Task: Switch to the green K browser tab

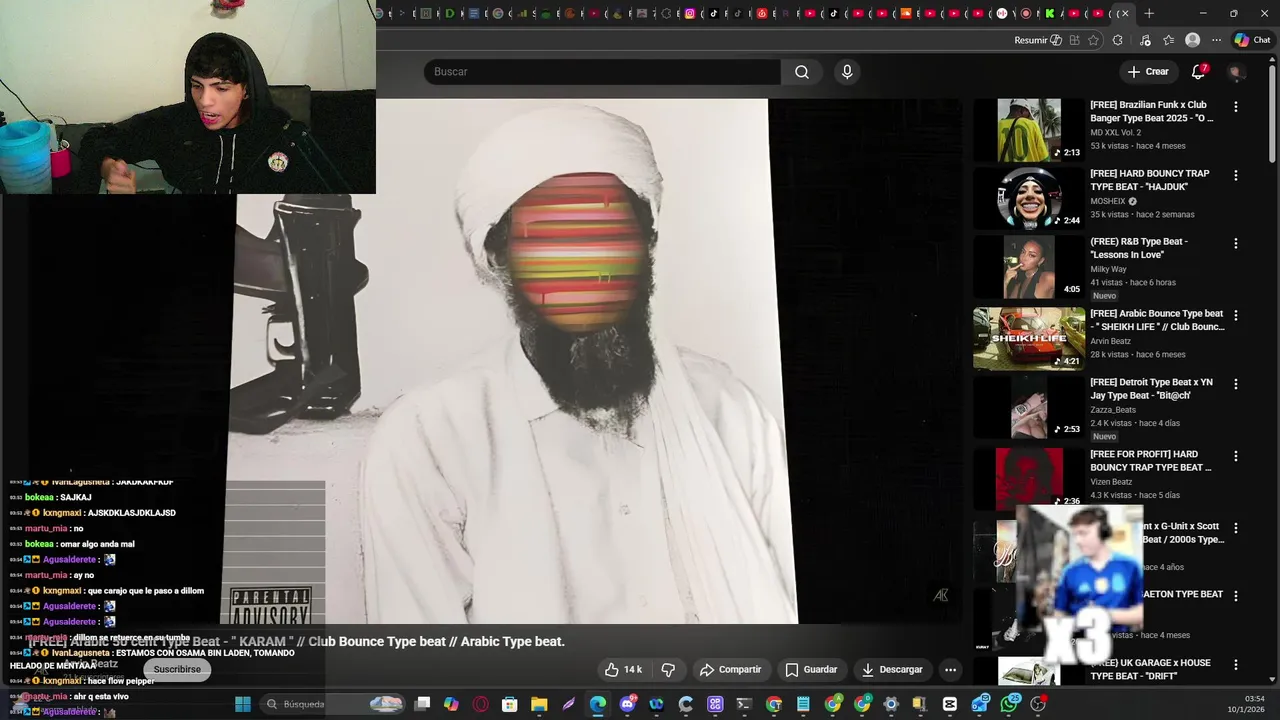Action: tap(1049, 14)
